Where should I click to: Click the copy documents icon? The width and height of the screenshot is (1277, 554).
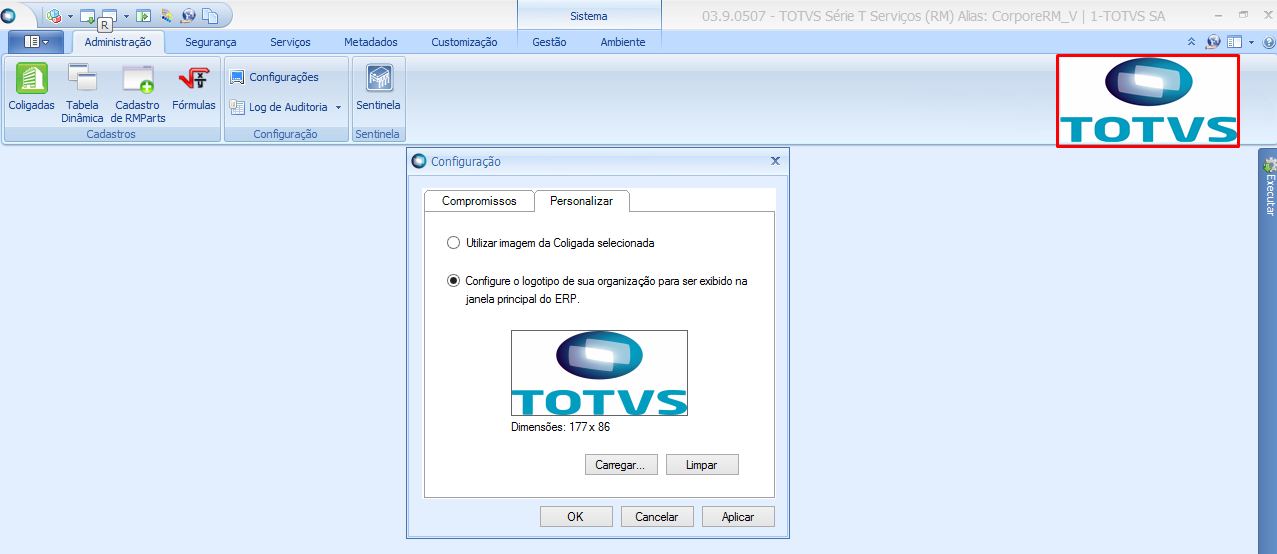210,15
